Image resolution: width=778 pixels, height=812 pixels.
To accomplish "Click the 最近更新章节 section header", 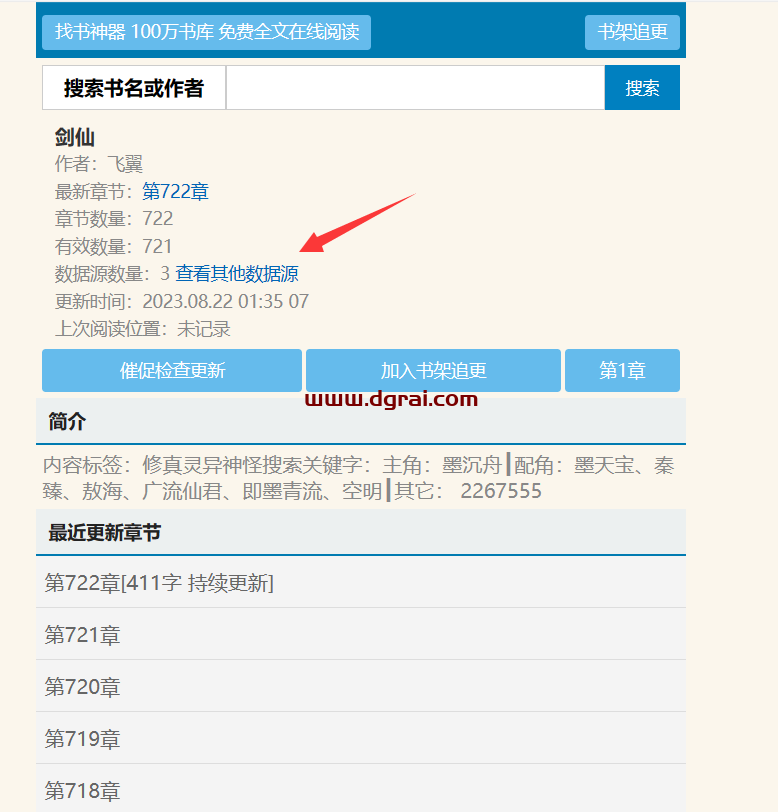I will click(361, 532).
